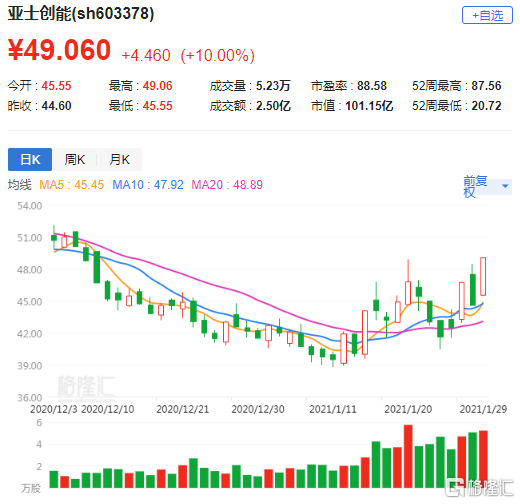Click the last red volume bar on the right
The height and width of the screenshot is (504, 520).
[x=483, y=459]
